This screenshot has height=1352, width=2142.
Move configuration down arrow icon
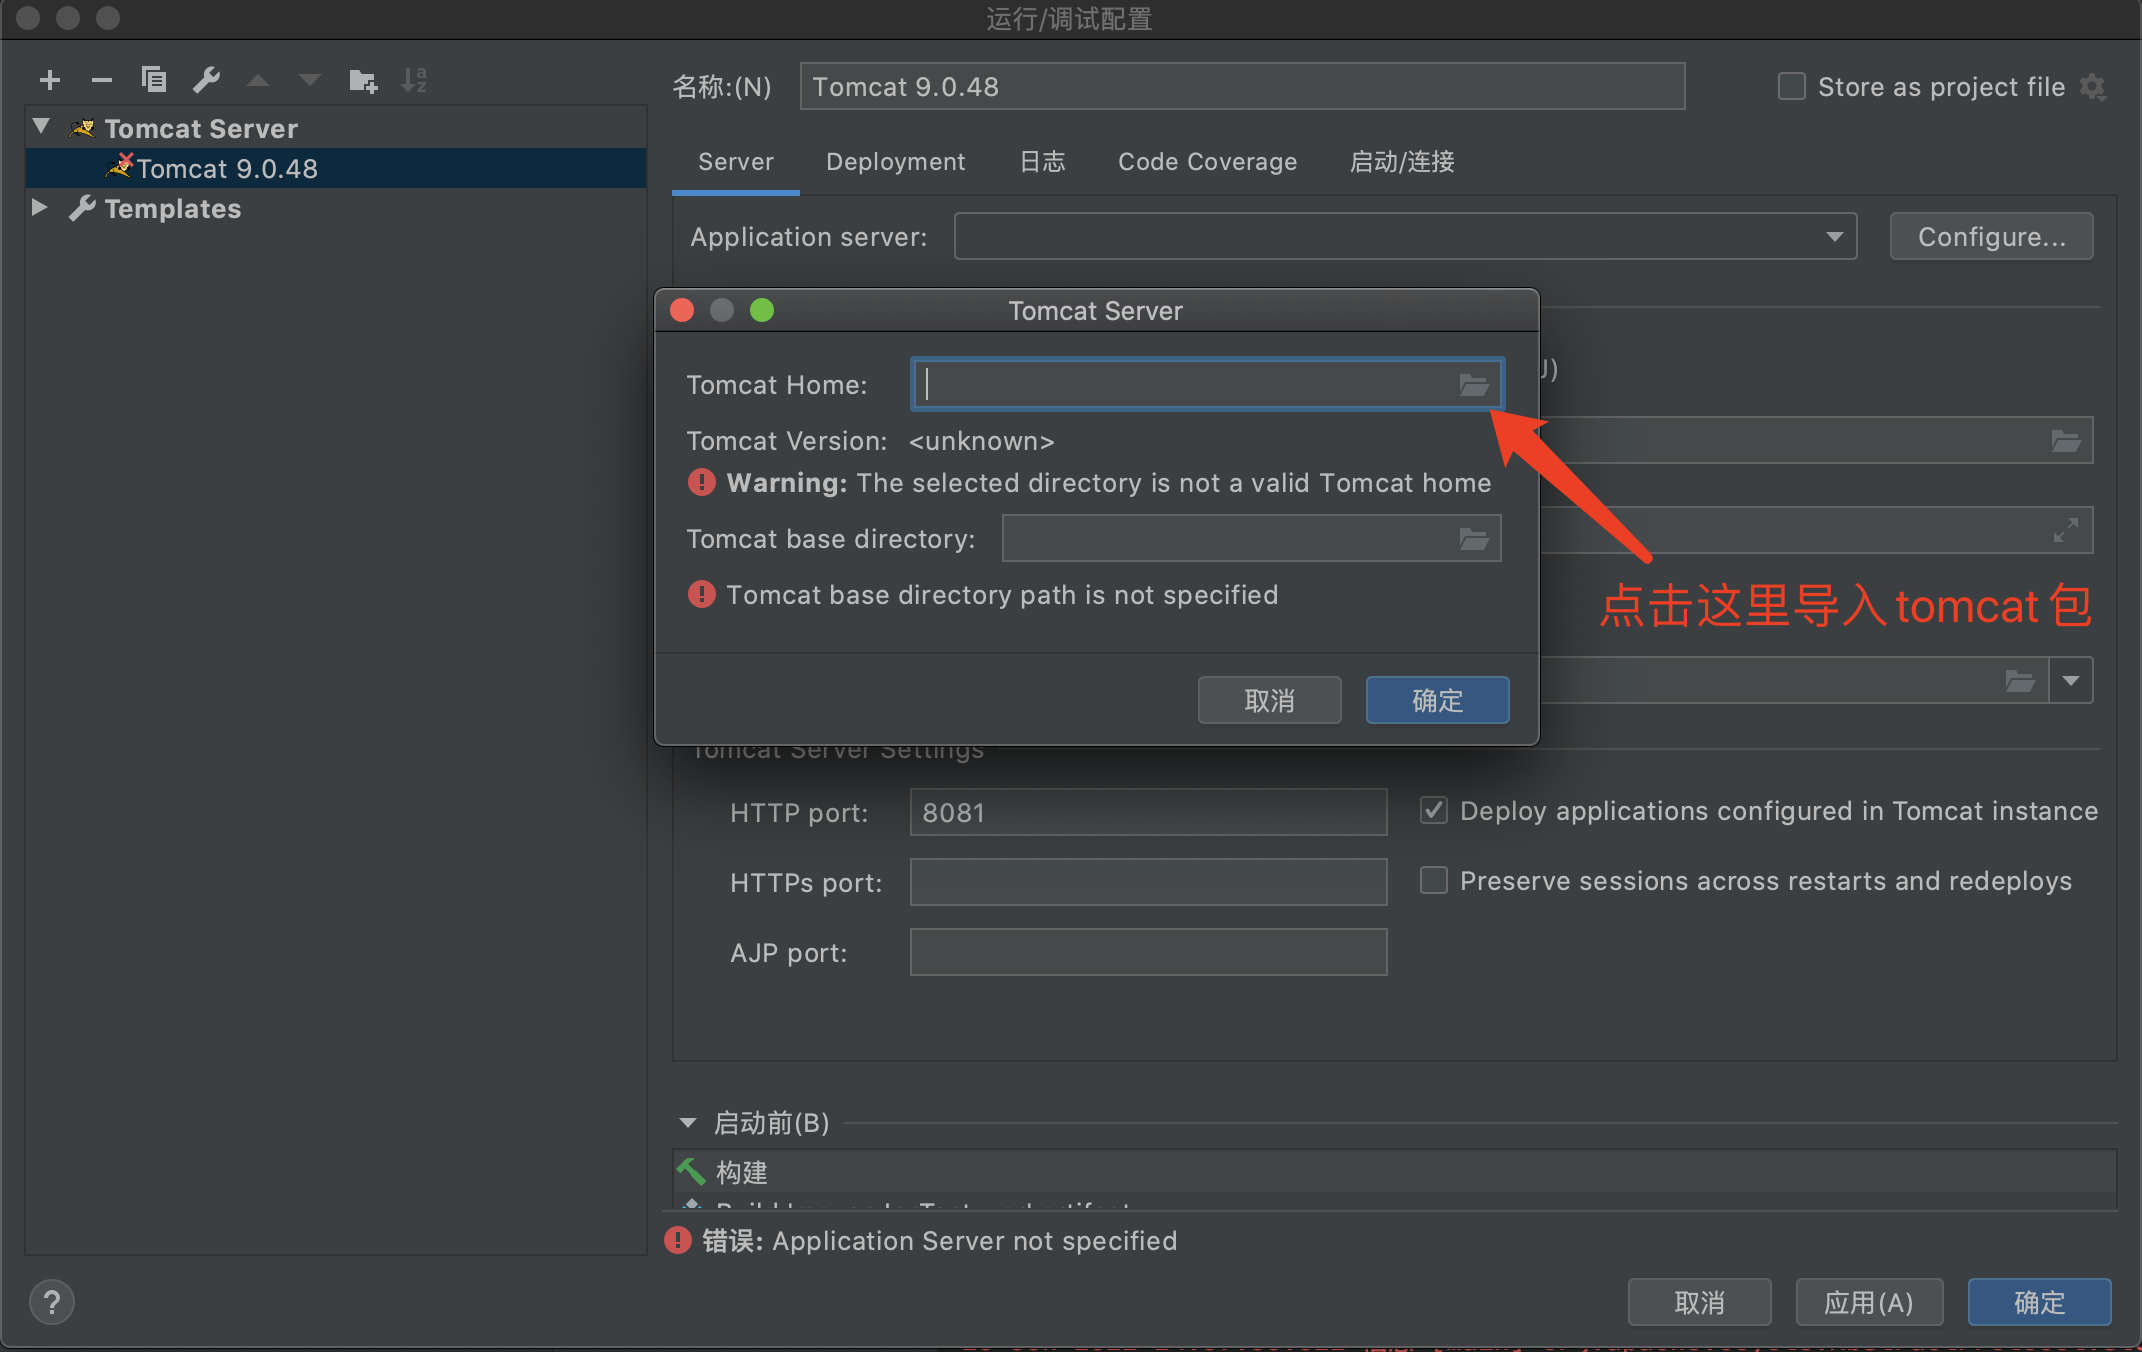click(x=310, y=80)
